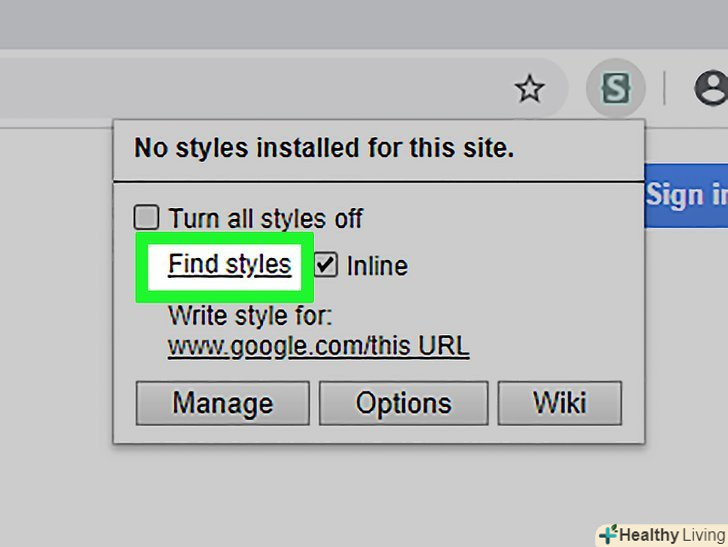Enable the Turn all styles off checkbox
The image size is (728, 547).
tap(147, 217)
